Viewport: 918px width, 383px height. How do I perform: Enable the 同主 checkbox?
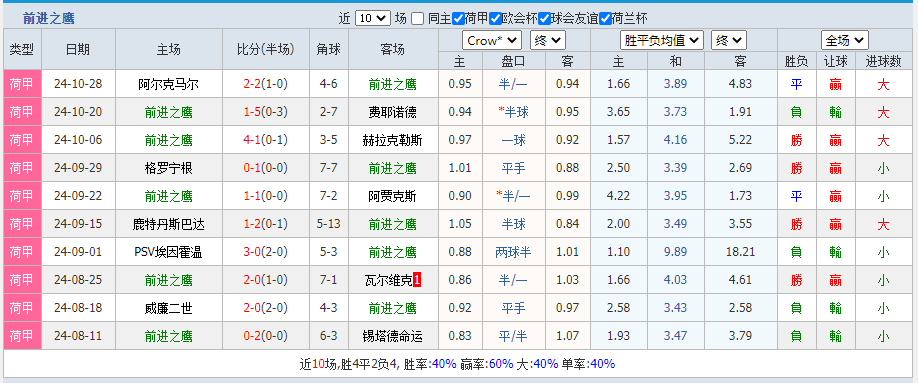pos(417,19)
